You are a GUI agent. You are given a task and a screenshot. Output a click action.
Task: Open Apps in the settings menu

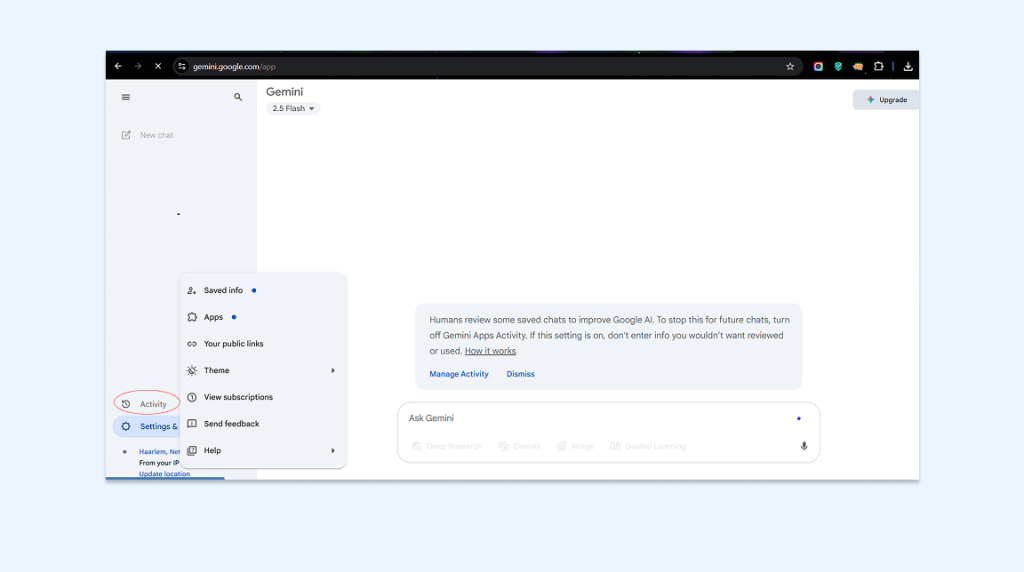(x=263, y=317)
